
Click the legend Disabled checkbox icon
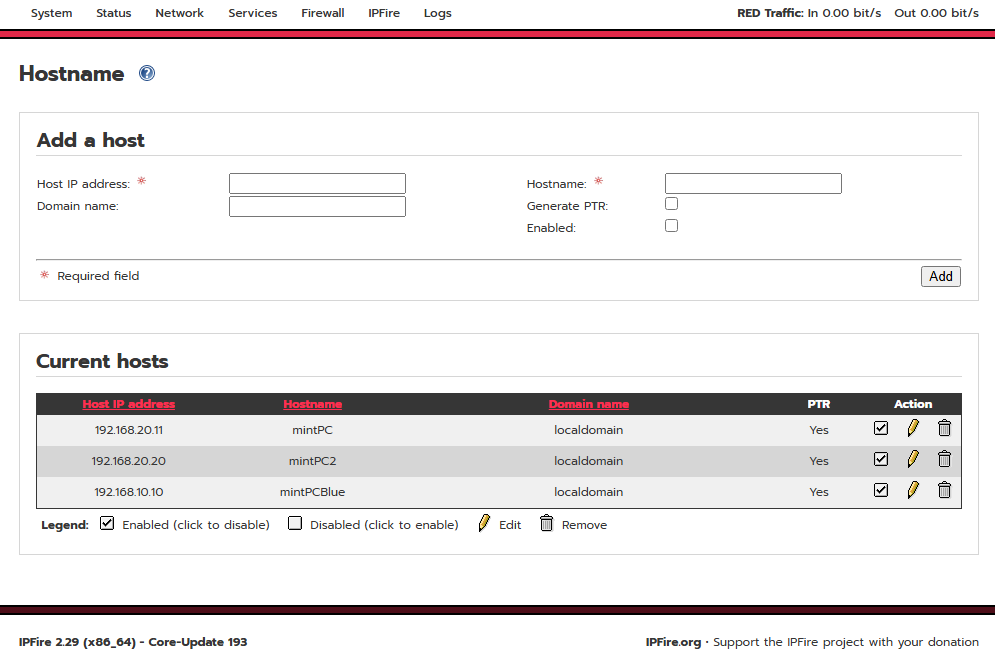(294, 523)
